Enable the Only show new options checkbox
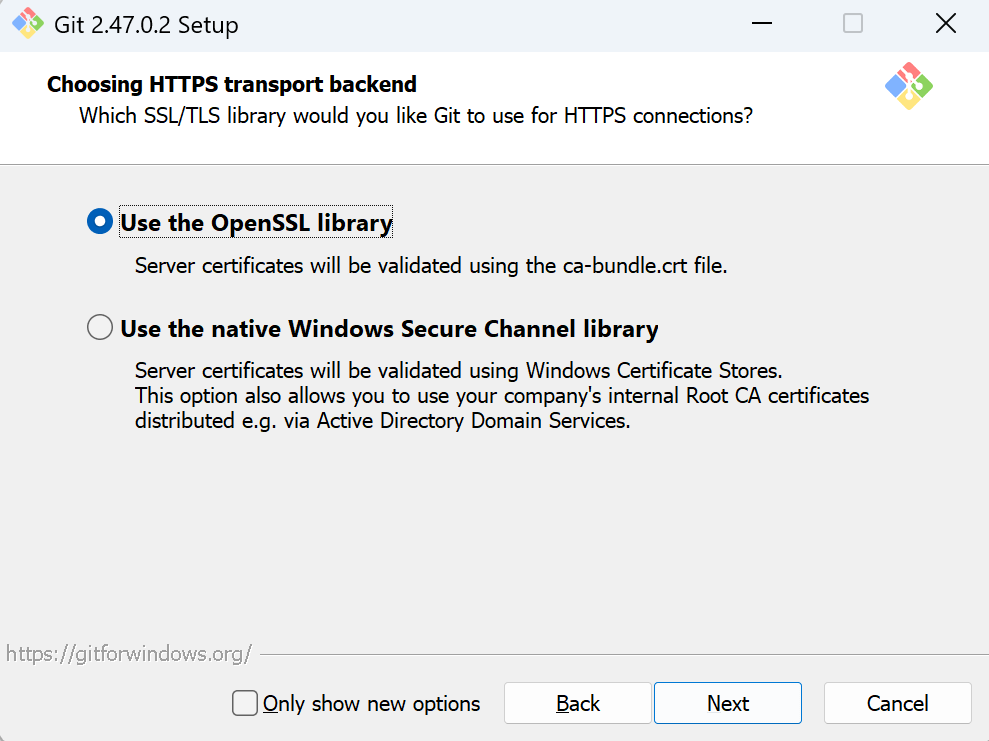Screen dimensions: 989x741 tap(245, 703)
